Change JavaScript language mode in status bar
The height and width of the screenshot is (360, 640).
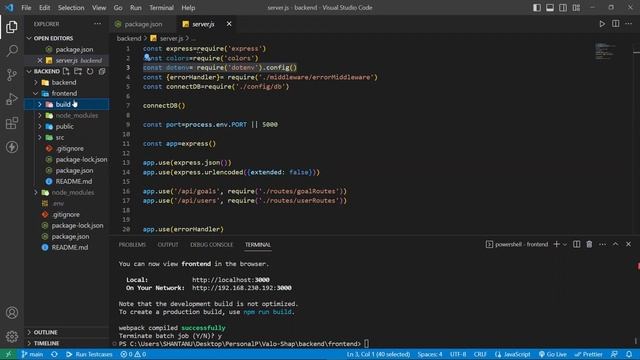(512, 354)
